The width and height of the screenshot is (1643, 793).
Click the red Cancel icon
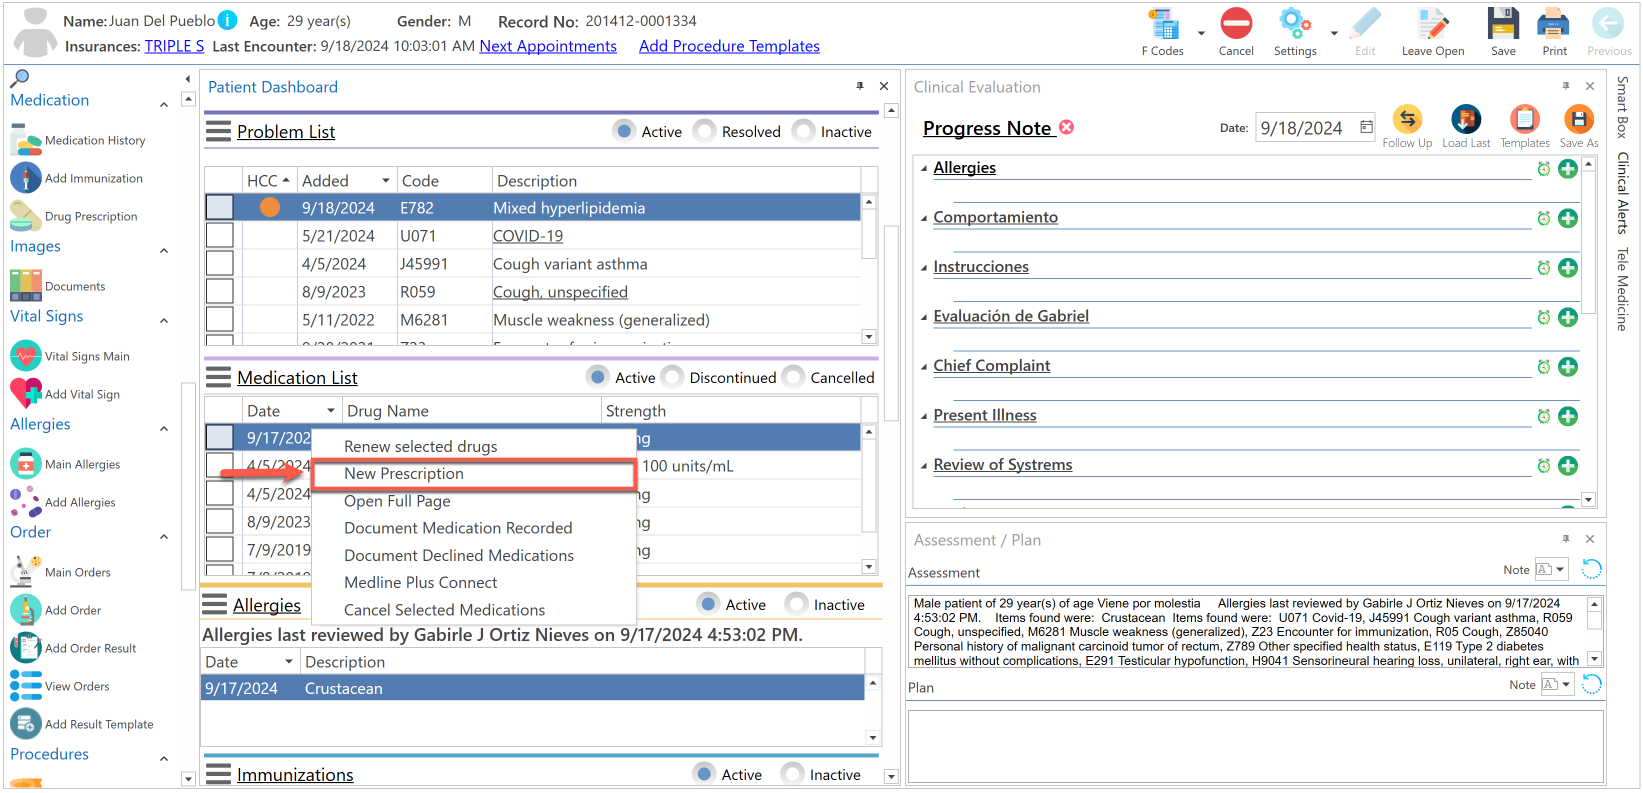click(1236, 24)
